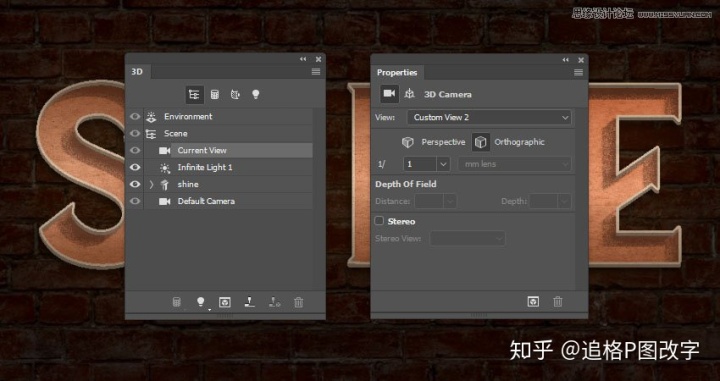This screenshot has width=720, height=381.
Task: Click the scale input field showing 1
Action: click(x=420, y=164)
